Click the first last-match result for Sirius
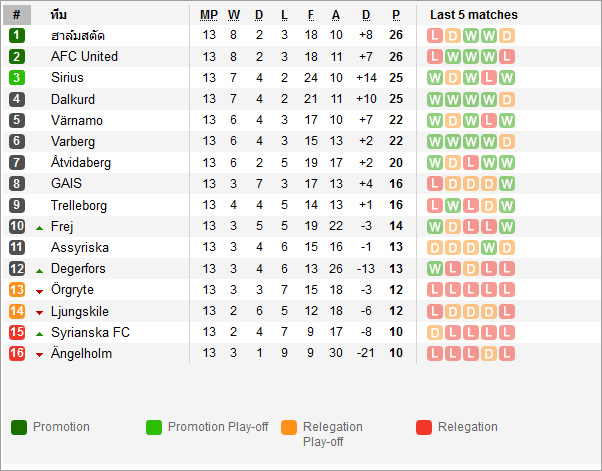The width and height of the screenshot is (602, 471). (435, 78)
